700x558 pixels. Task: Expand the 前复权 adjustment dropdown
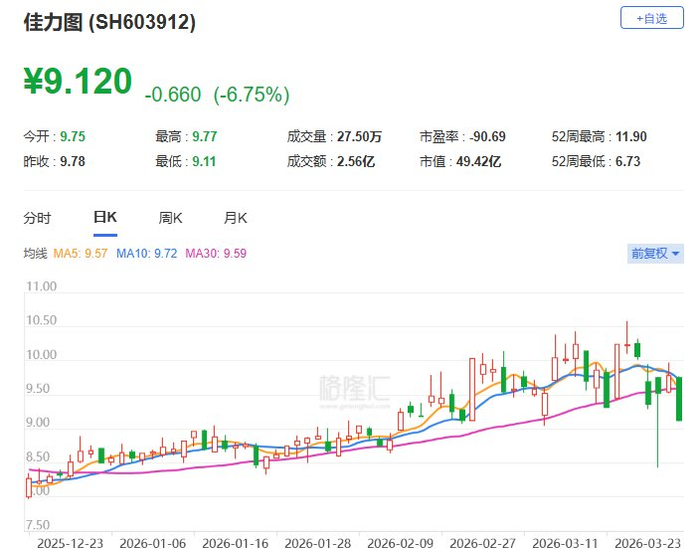655,254
